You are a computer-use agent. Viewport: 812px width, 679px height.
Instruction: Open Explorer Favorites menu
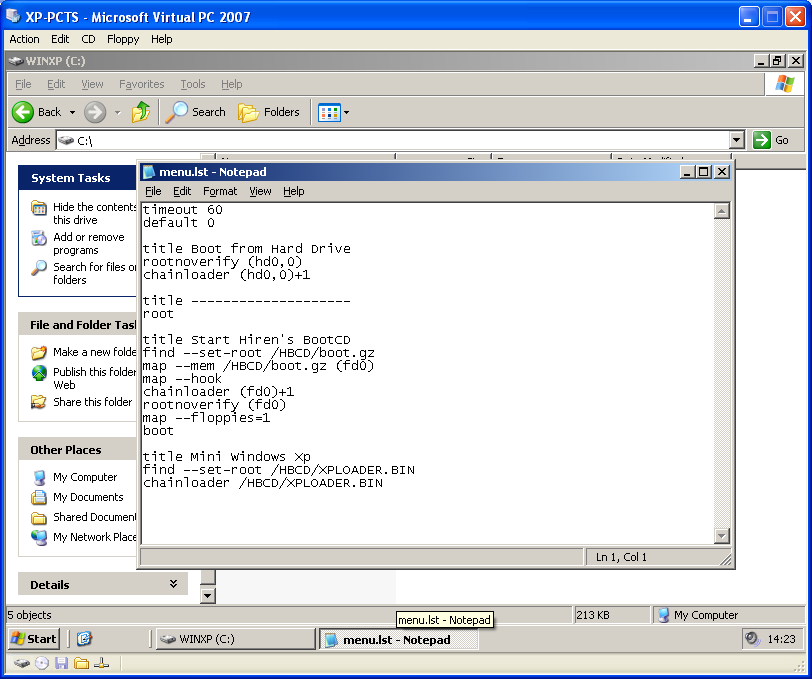tap(141, 84)
